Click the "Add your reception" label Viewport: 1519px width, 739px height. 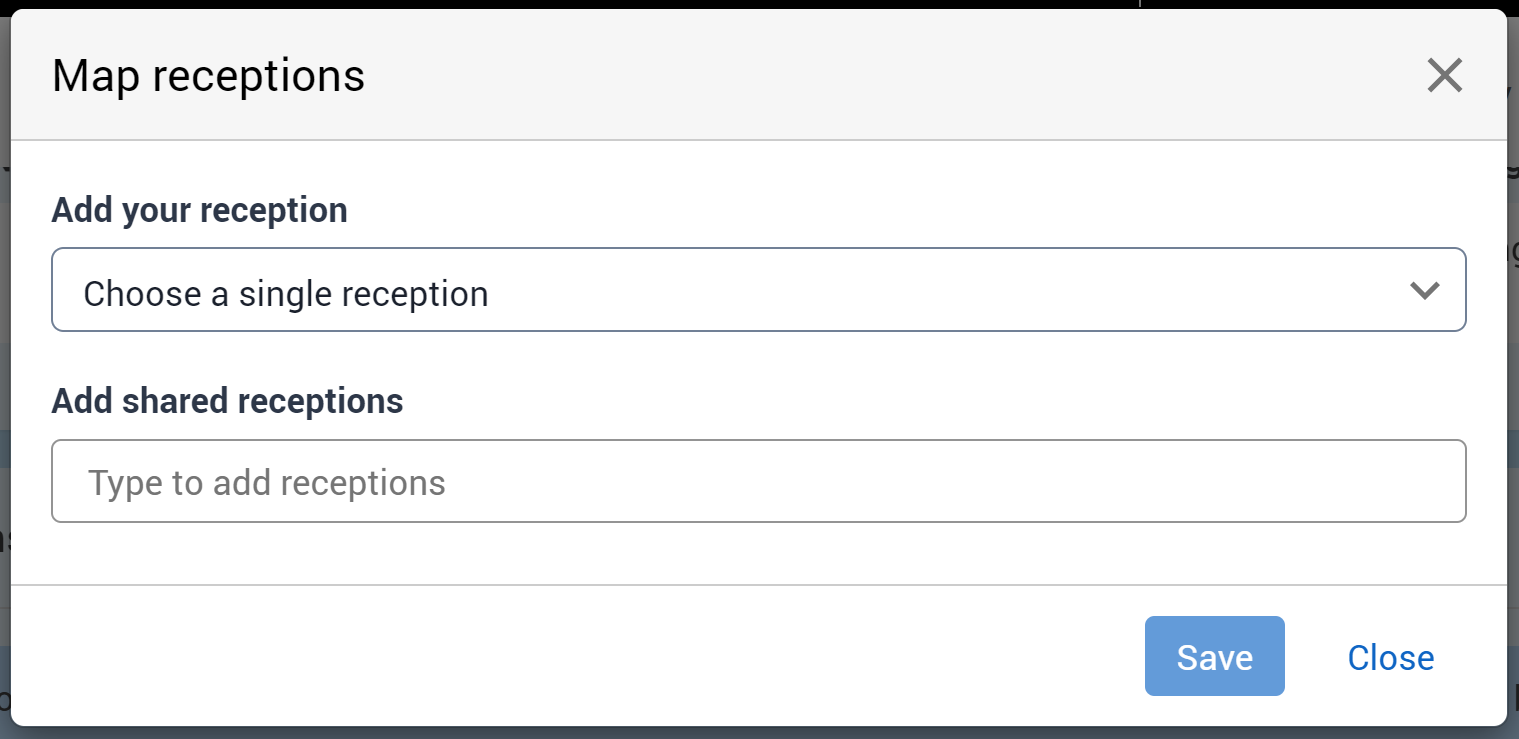(200, 210)
